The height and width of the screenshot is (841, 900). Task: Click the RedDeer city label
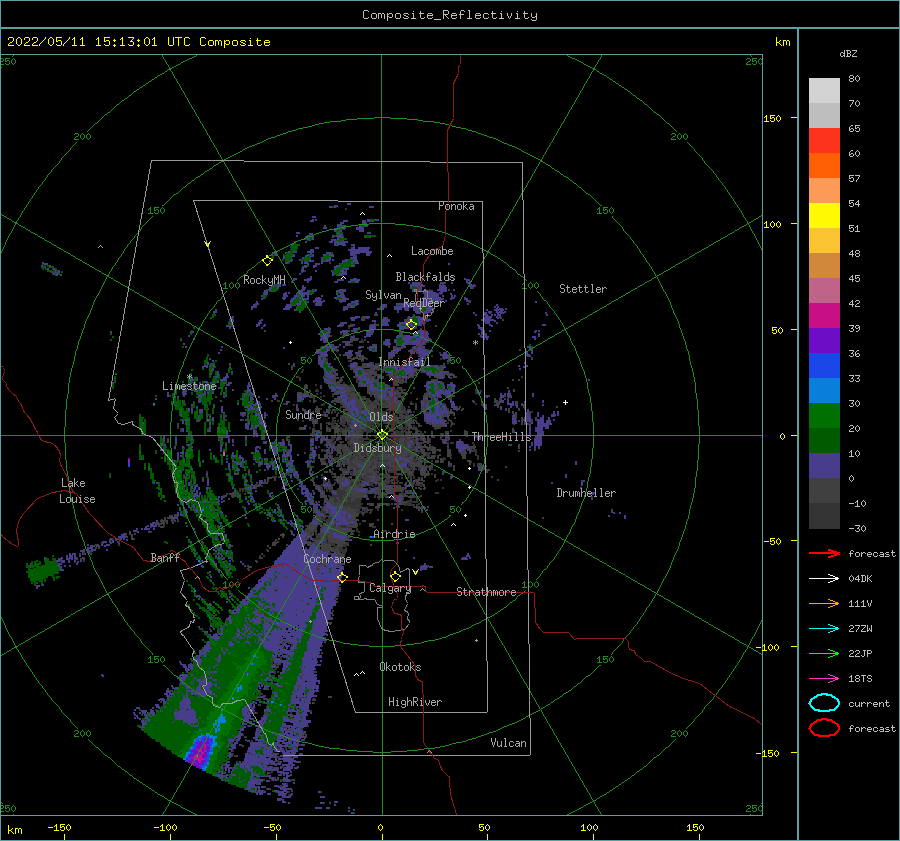(x=424, y=303)
